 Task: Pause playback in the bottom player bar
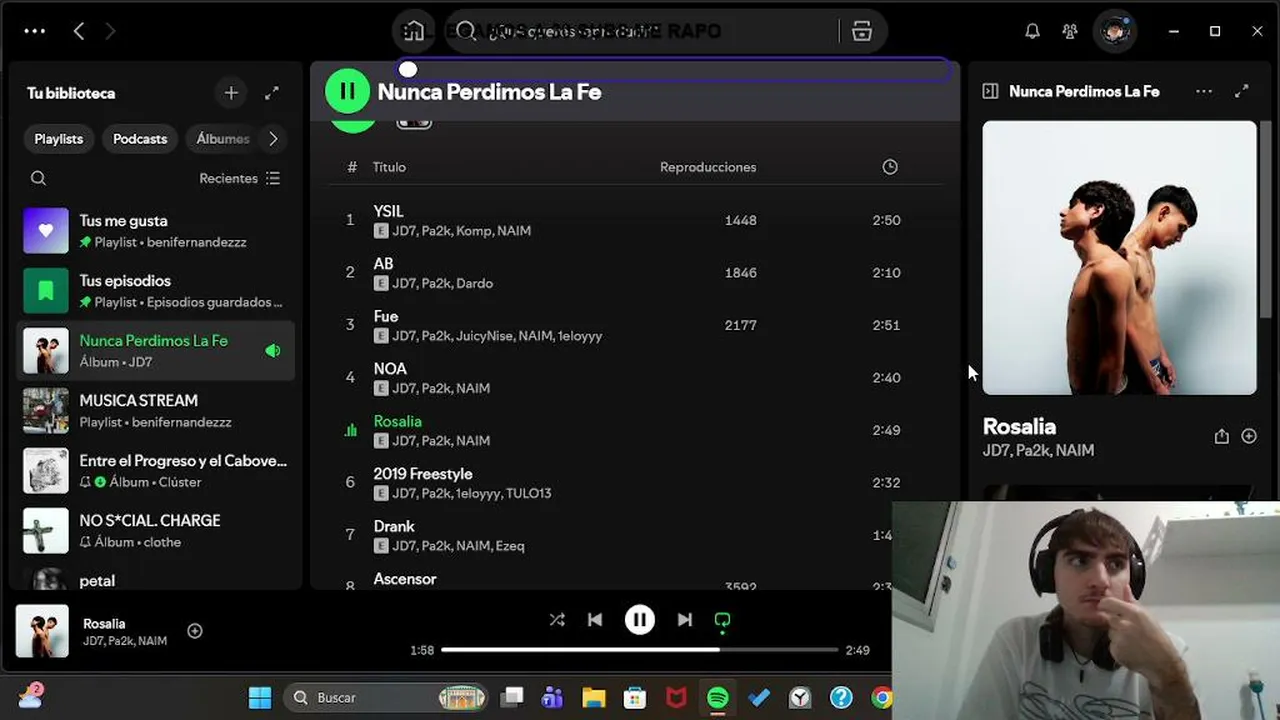click(x=640, y=620)
